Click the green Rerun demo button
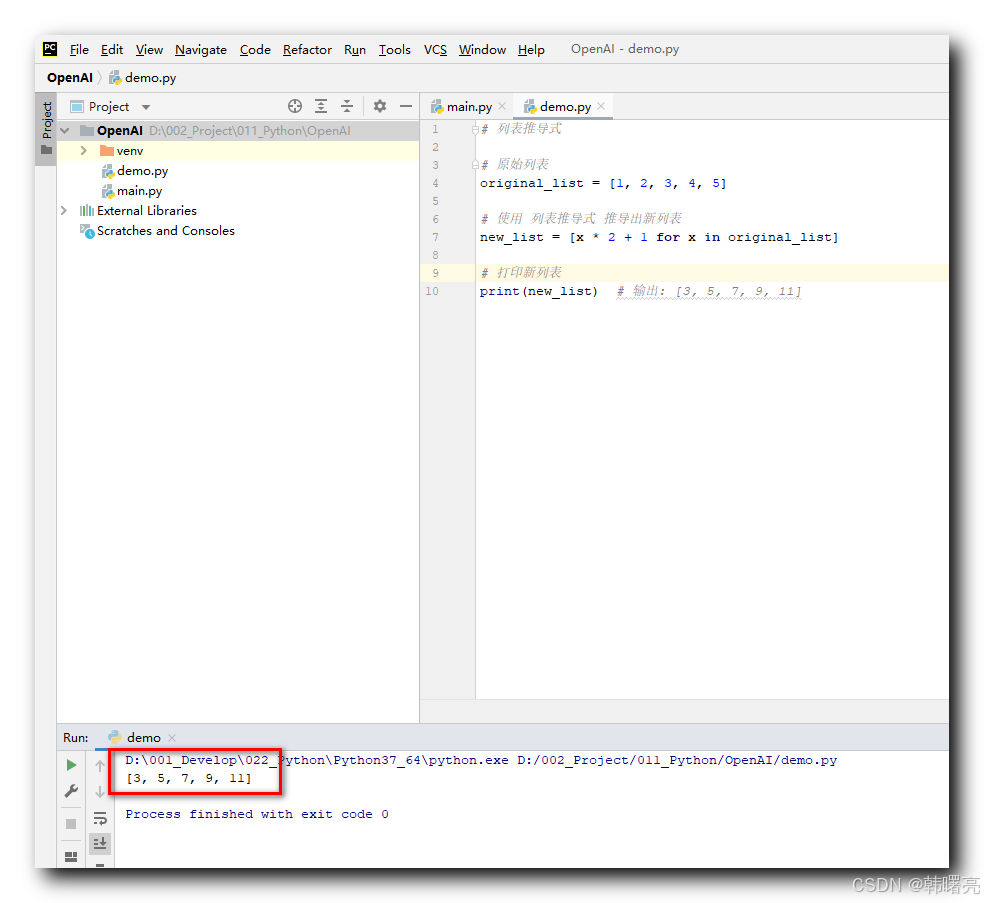 [x=72, y=765]
